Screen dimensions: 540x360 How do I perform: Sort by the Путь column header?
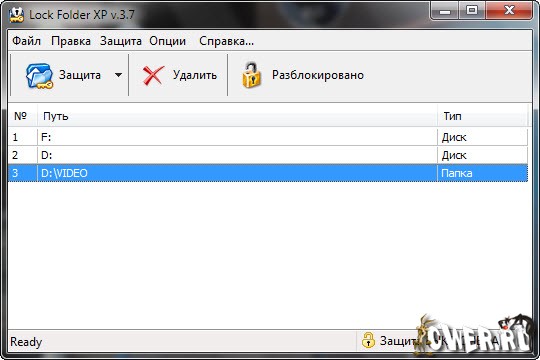[x=237, y=116]
